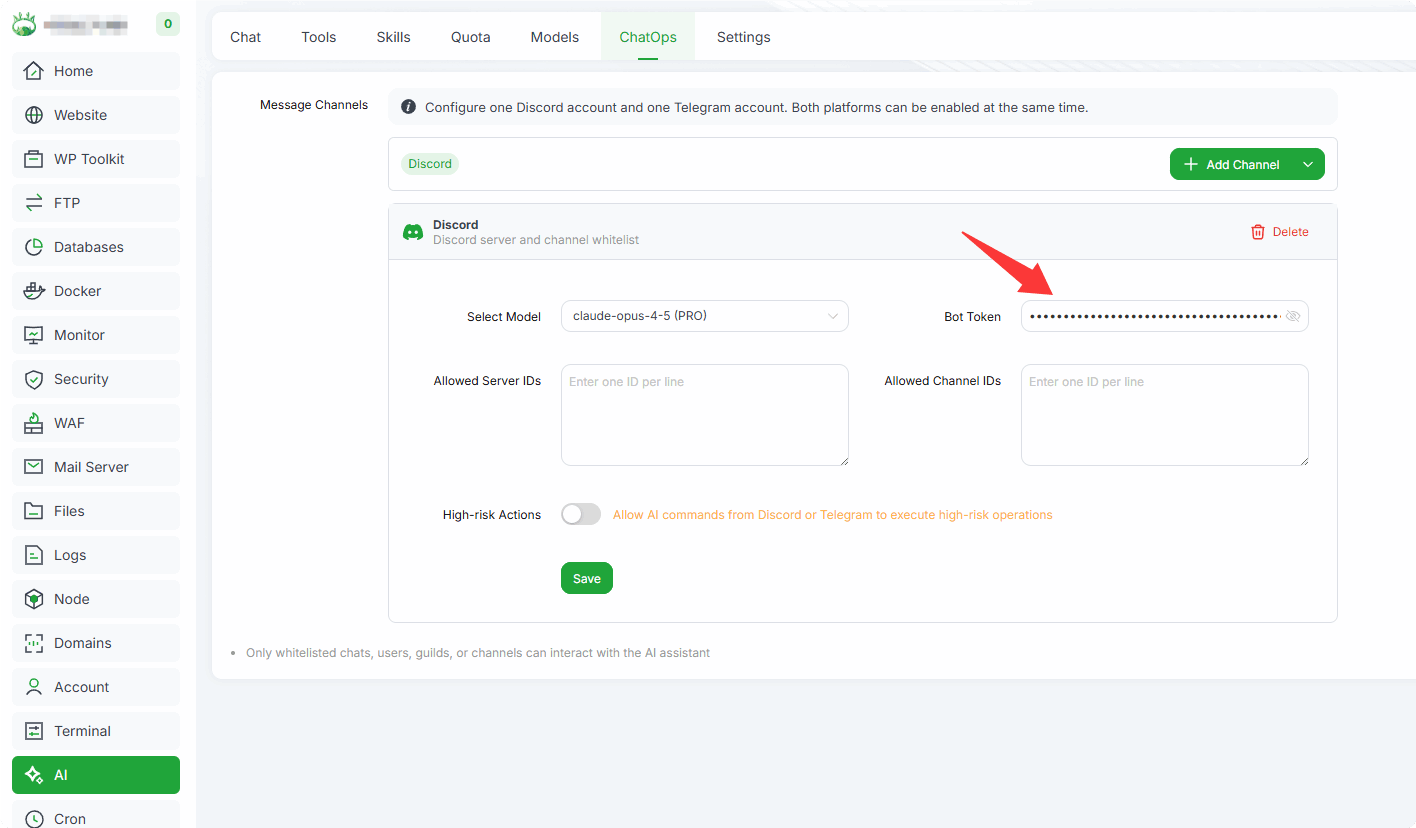Image resolution: width=1416 pixels, height=828 pixels.
Task: Open Website in the sidebar
Action: [x=96, y=115]
